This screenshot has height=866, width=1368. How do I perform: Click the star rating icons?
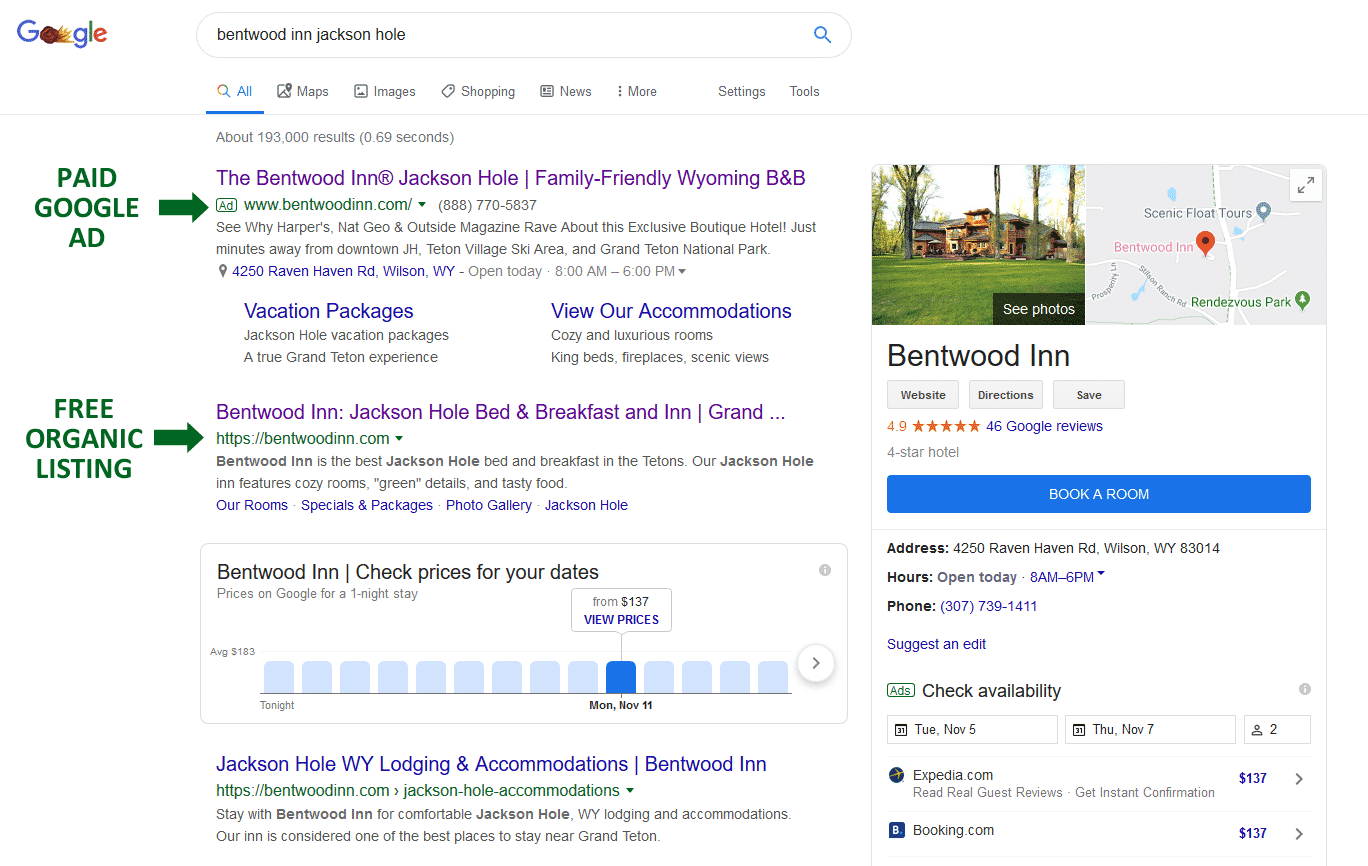click(x=945, y=426)
